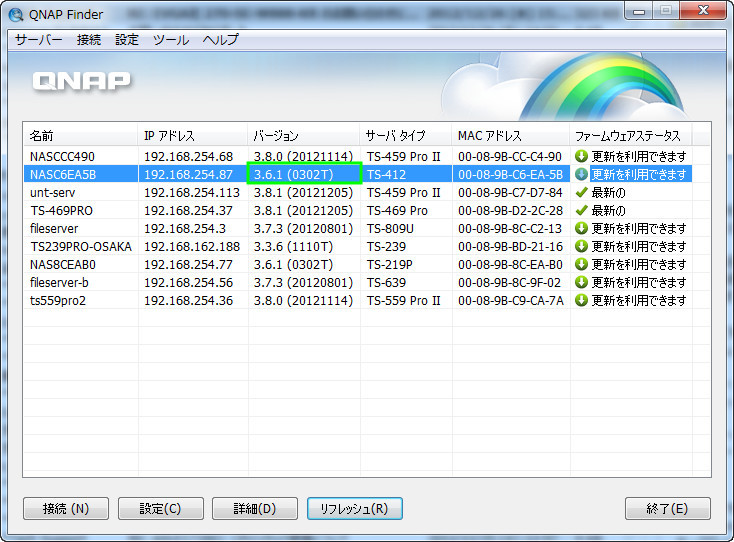This screenshot has width=734, height=542.
Task: Click update icon for ts559pro2
Action: [x=581, y=300]
